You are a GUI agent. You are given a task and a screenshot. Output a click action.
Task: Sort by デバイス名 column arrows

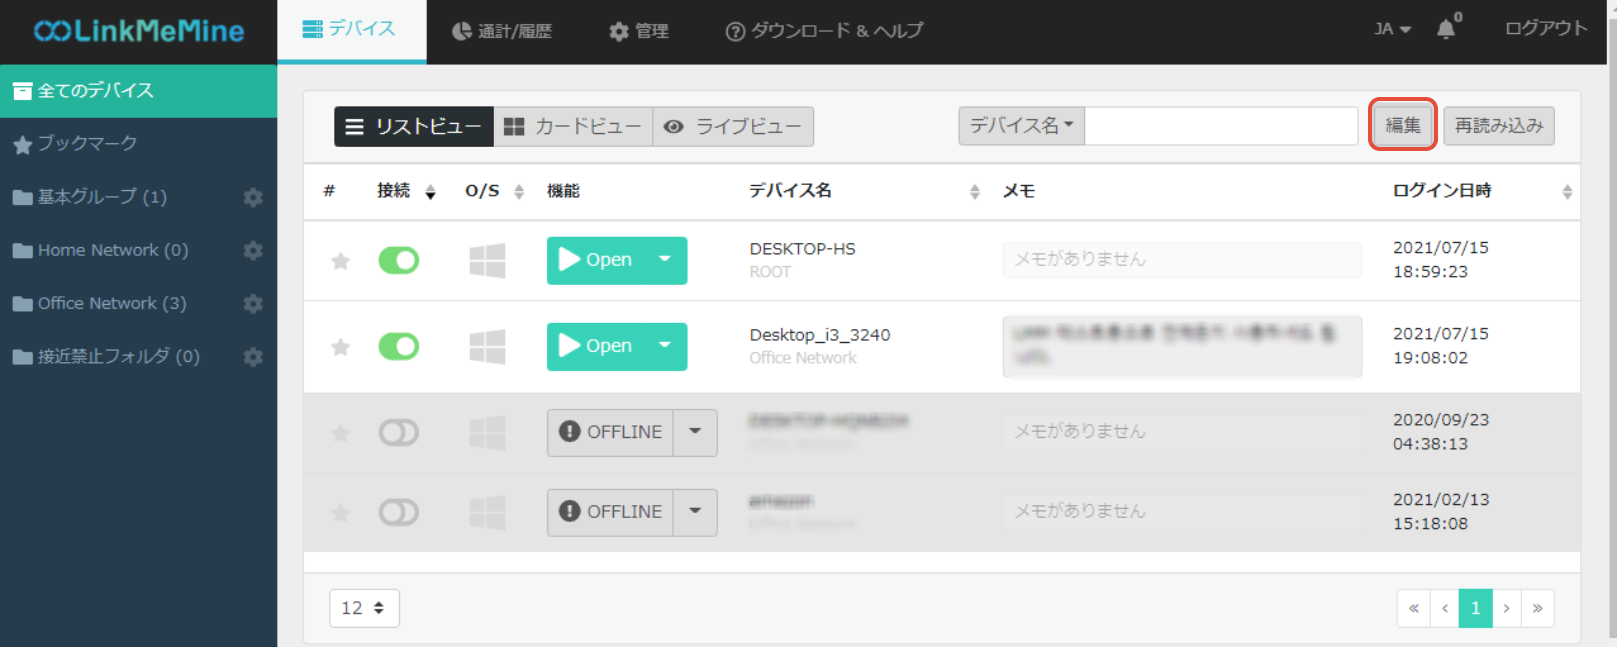(975, 192)
